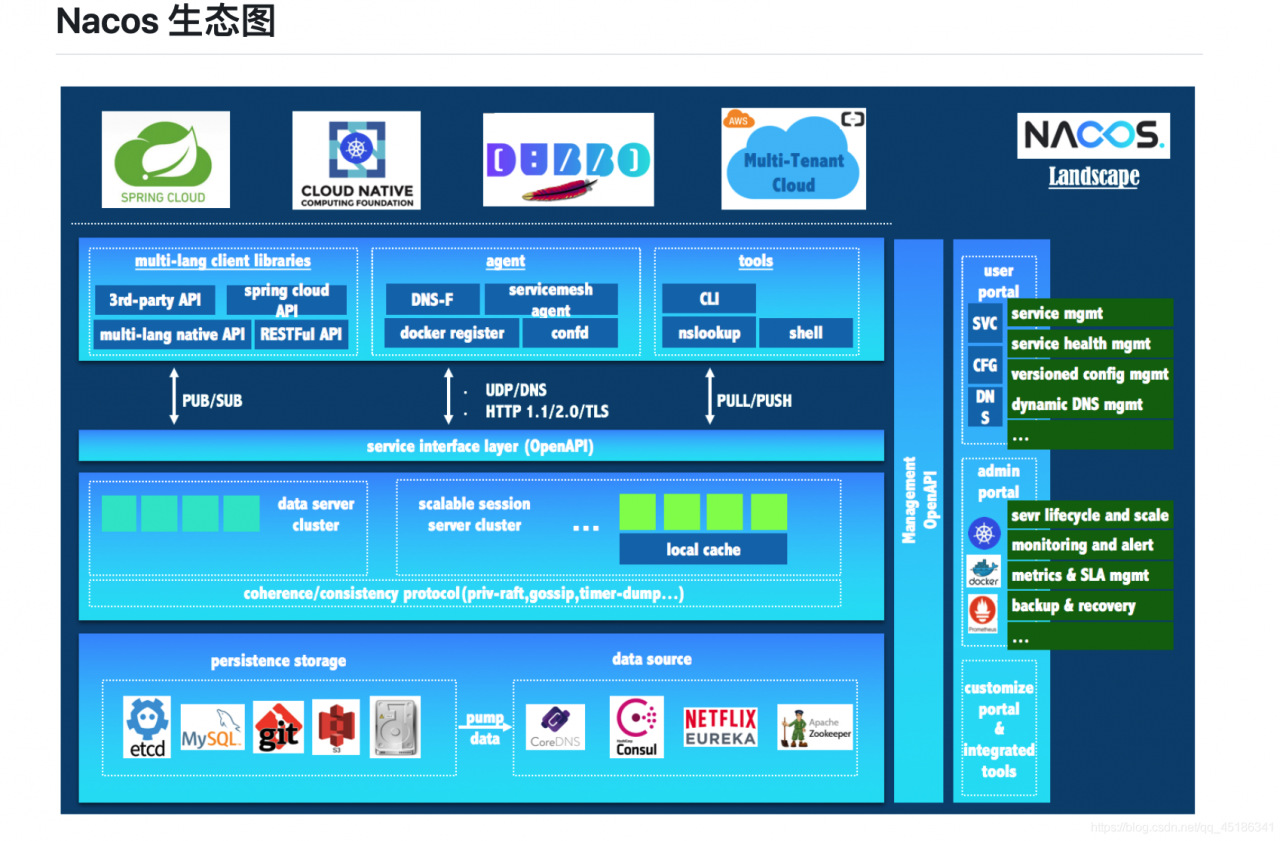Select the "customize portal & integrated tools" box
The width and height of the screenshot is (1280, 841).
(999, 729)
